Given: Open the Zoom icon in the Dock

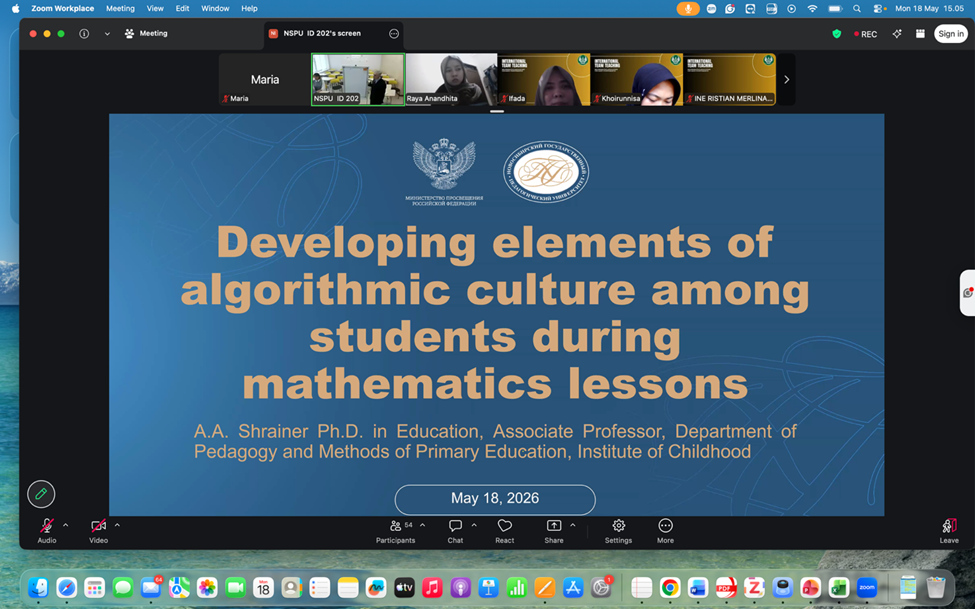Looking at the screenshot, I should (867, 587).
